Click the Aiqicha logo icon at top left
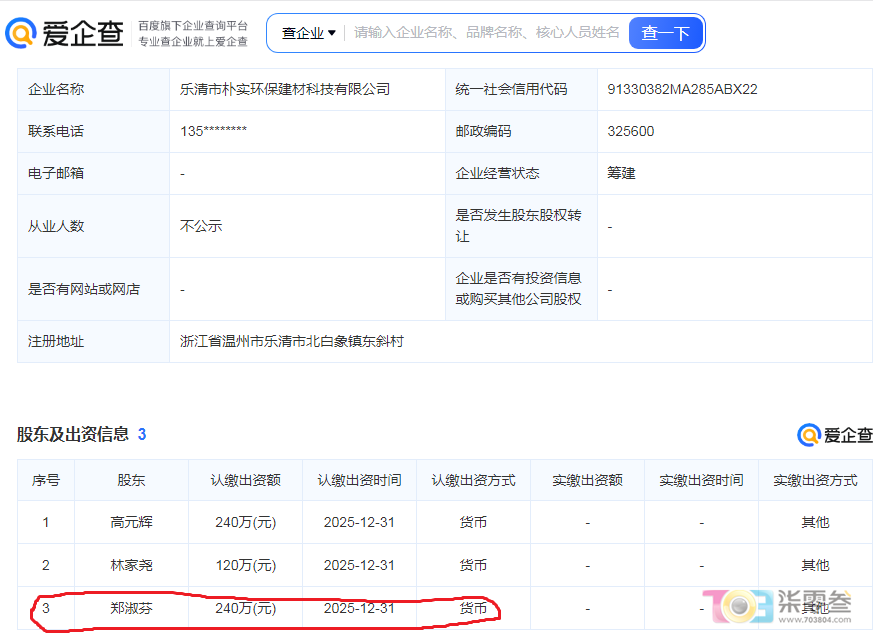873x635 pixels. point(21,32)
